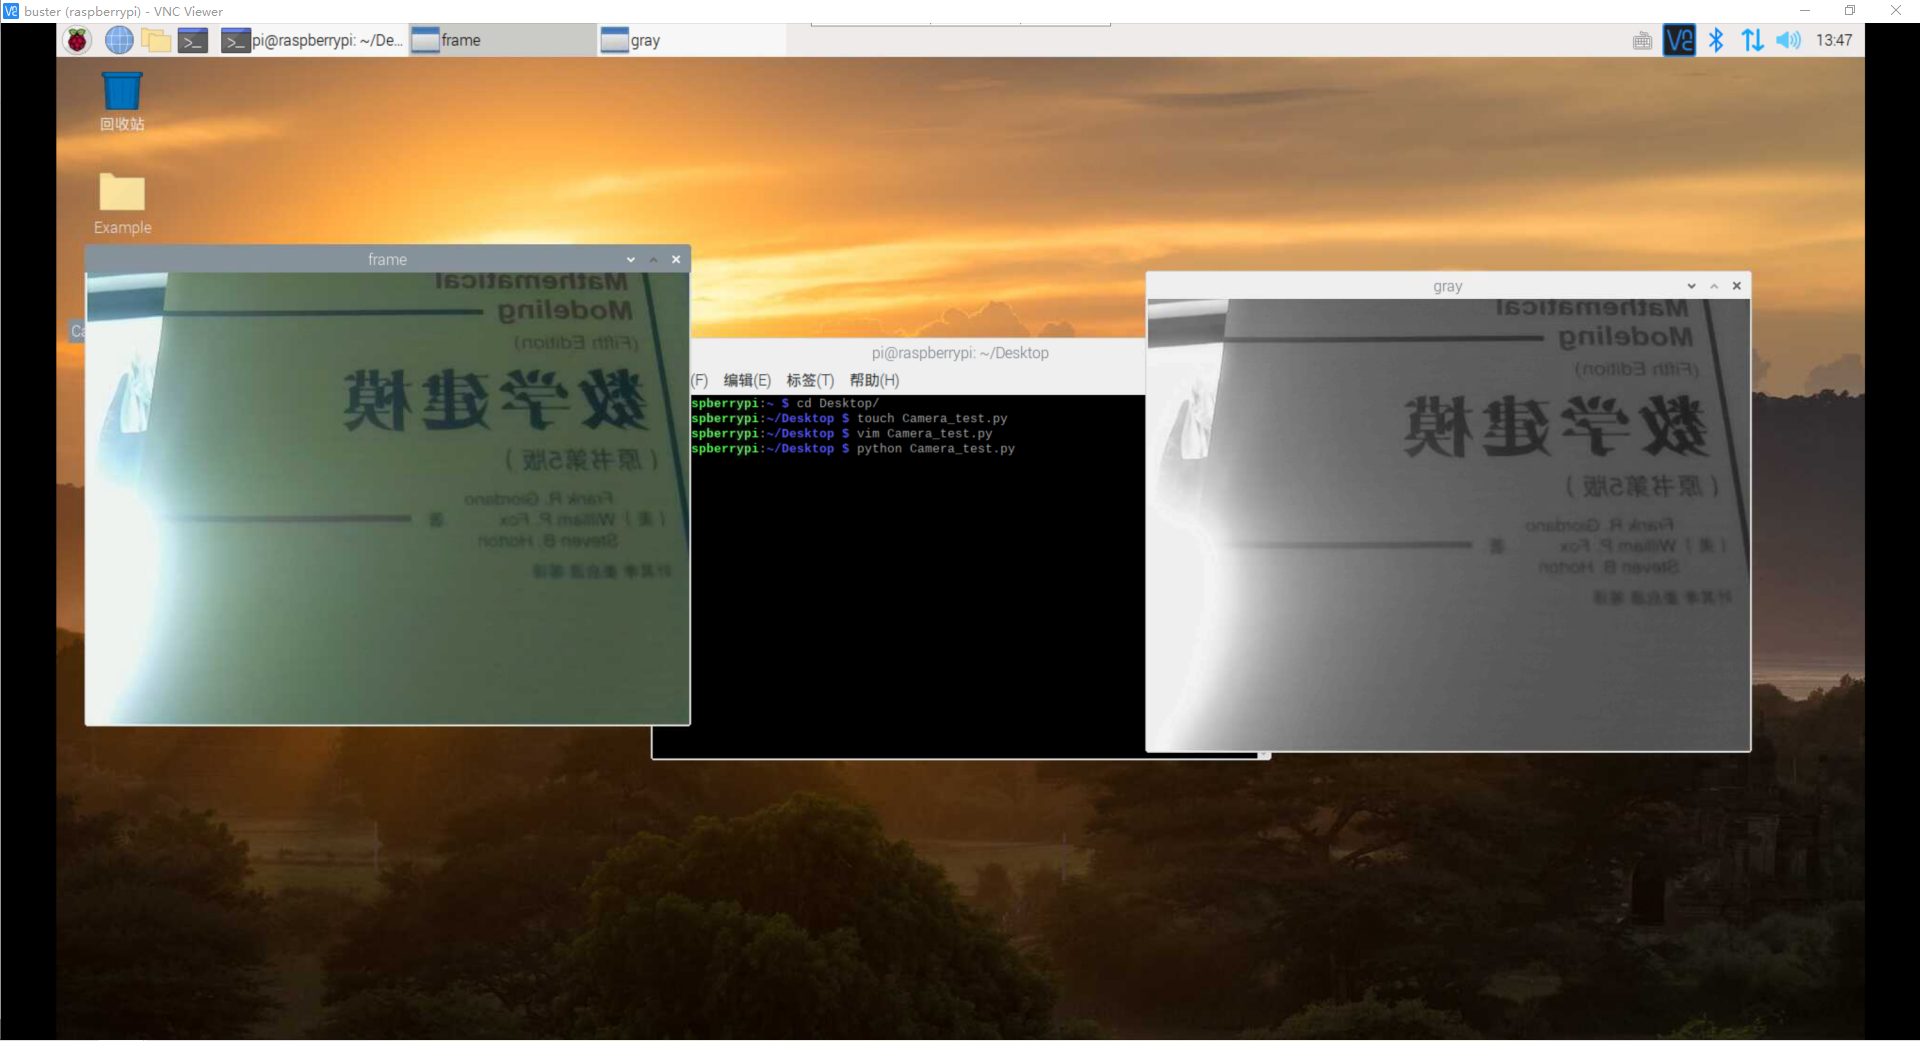Open the on-screen keyboard tray icon
Viewport: 1920px width, 1041px height.
pos(1642,41)
